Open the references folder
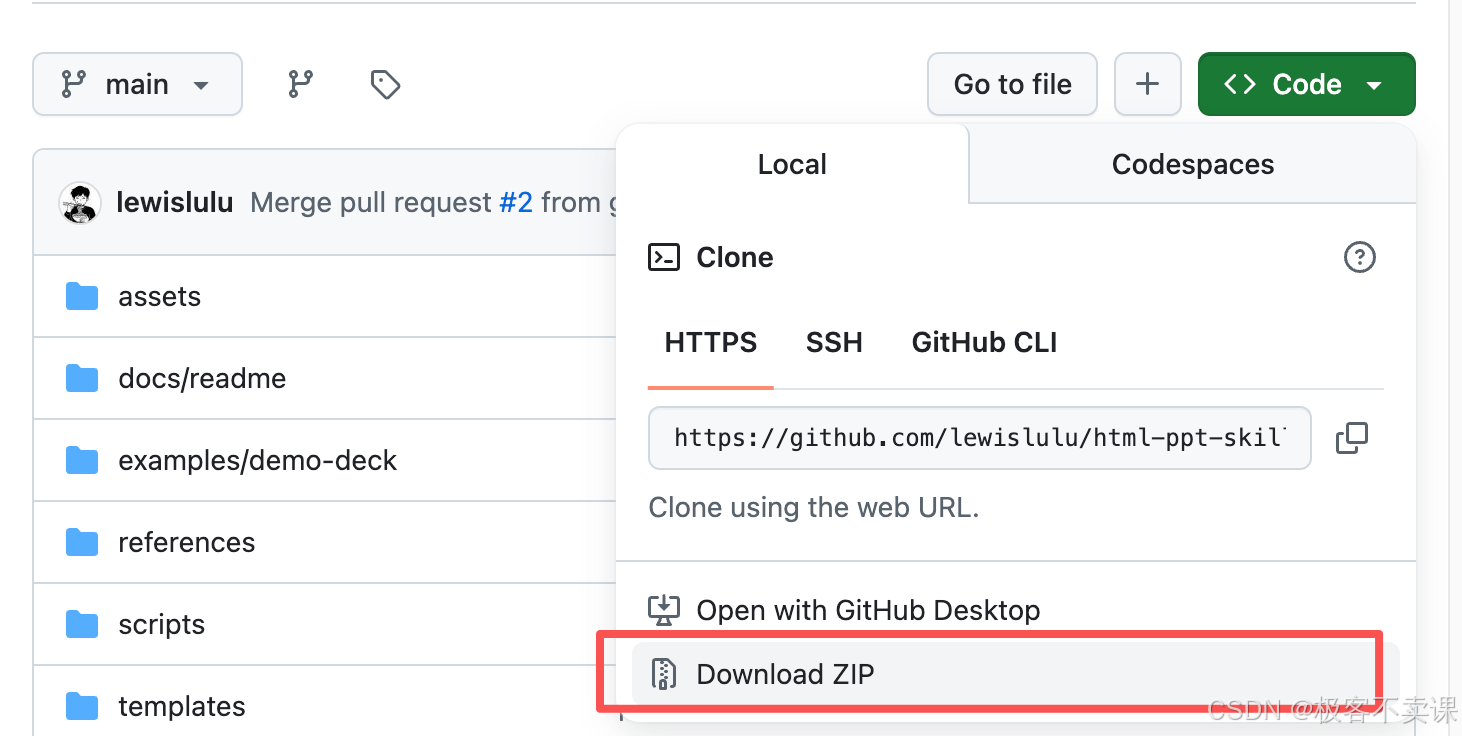The height and width of the screenshot is (736, 1462). click(x=186, y=543)
